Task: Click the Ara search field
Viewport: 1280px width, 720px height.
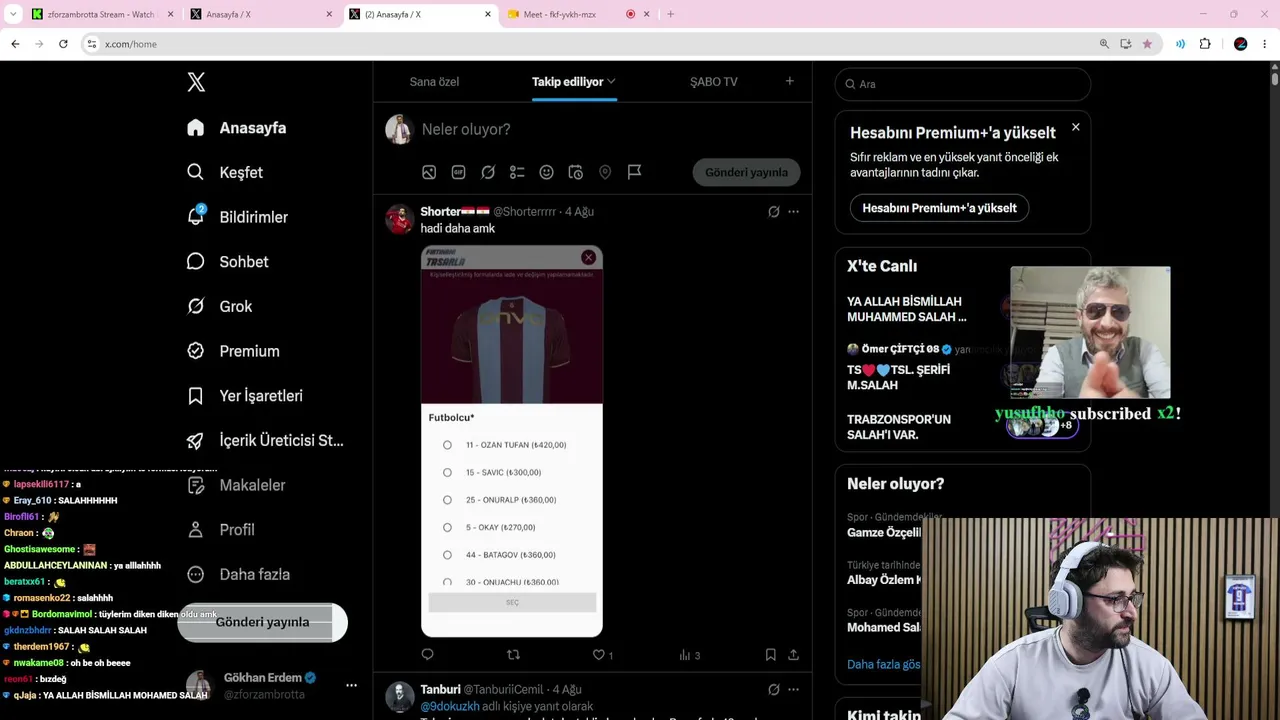Action: pos(962,84)
